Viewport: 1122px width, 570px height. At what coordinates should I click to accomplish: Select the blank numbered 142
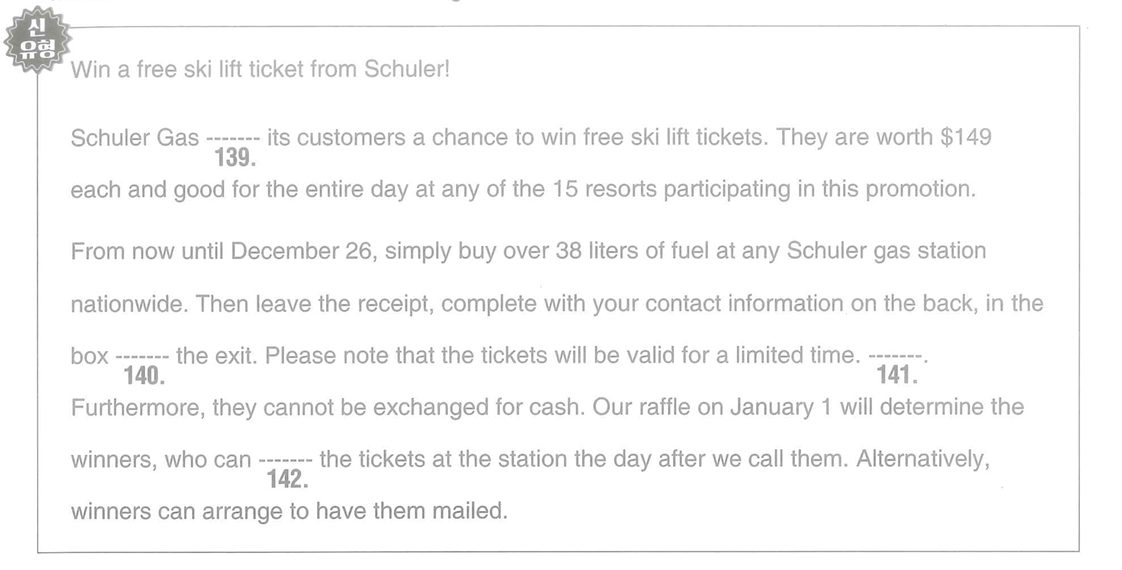coord(286,460)
